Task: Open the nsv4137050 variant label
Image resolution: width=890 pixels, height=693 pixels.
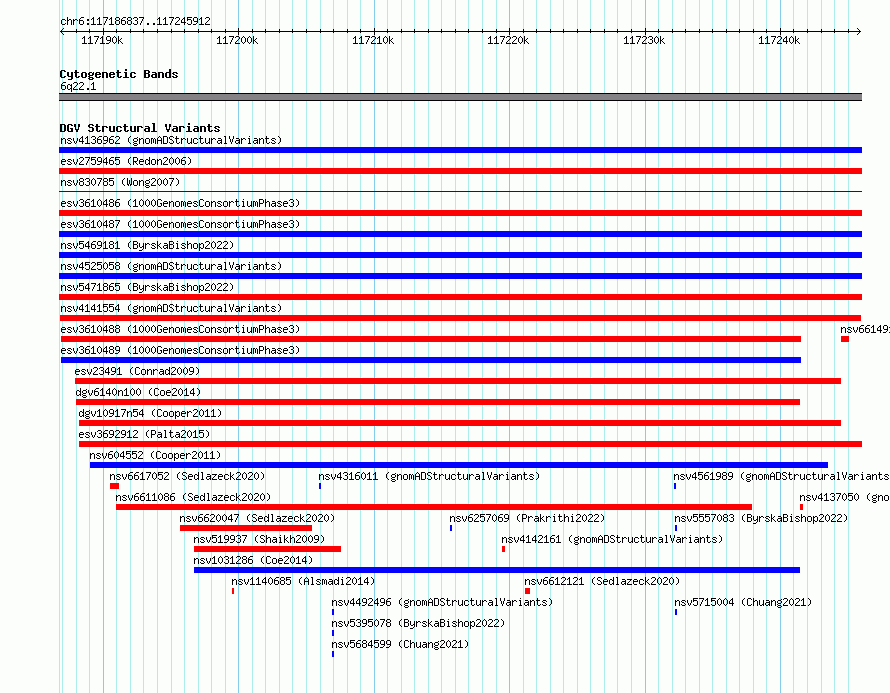Action: point(844,497)
